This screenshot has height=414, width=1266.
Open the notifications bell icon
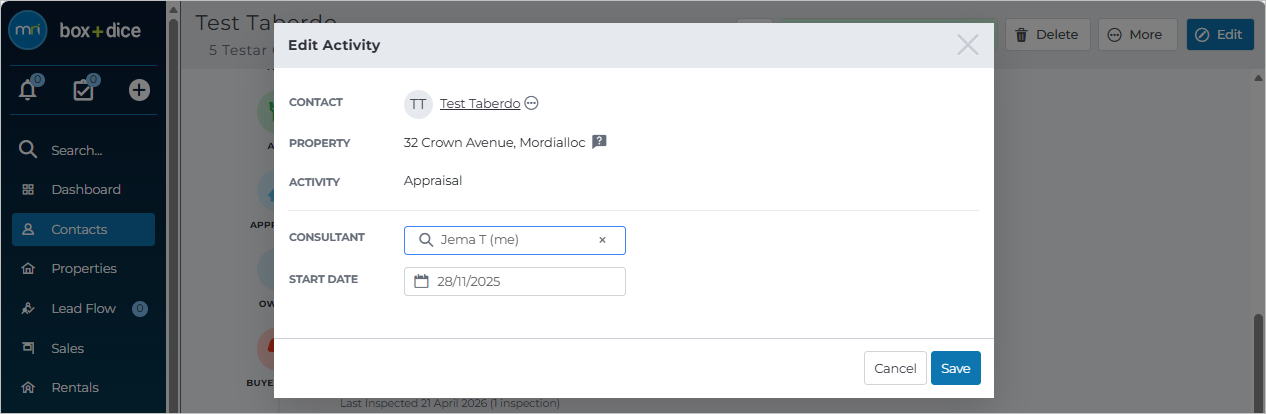(x=28, y=90)
